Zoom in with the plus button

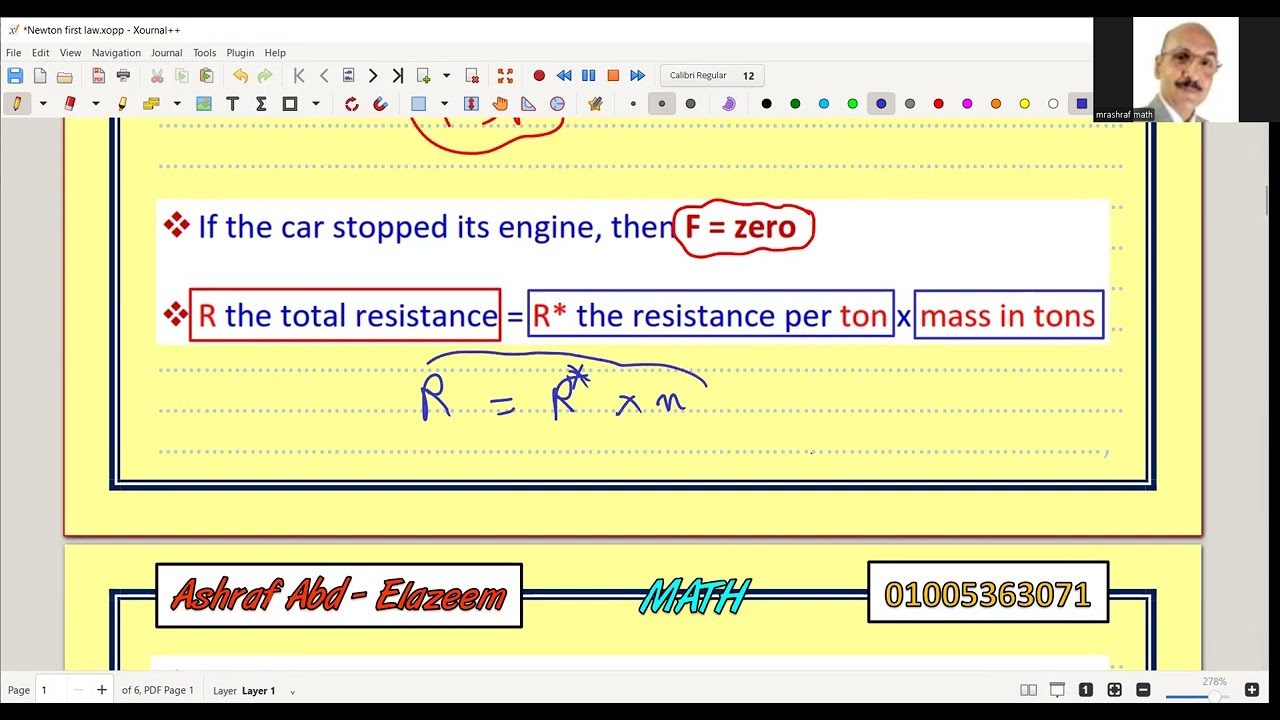click(1251, 690)
